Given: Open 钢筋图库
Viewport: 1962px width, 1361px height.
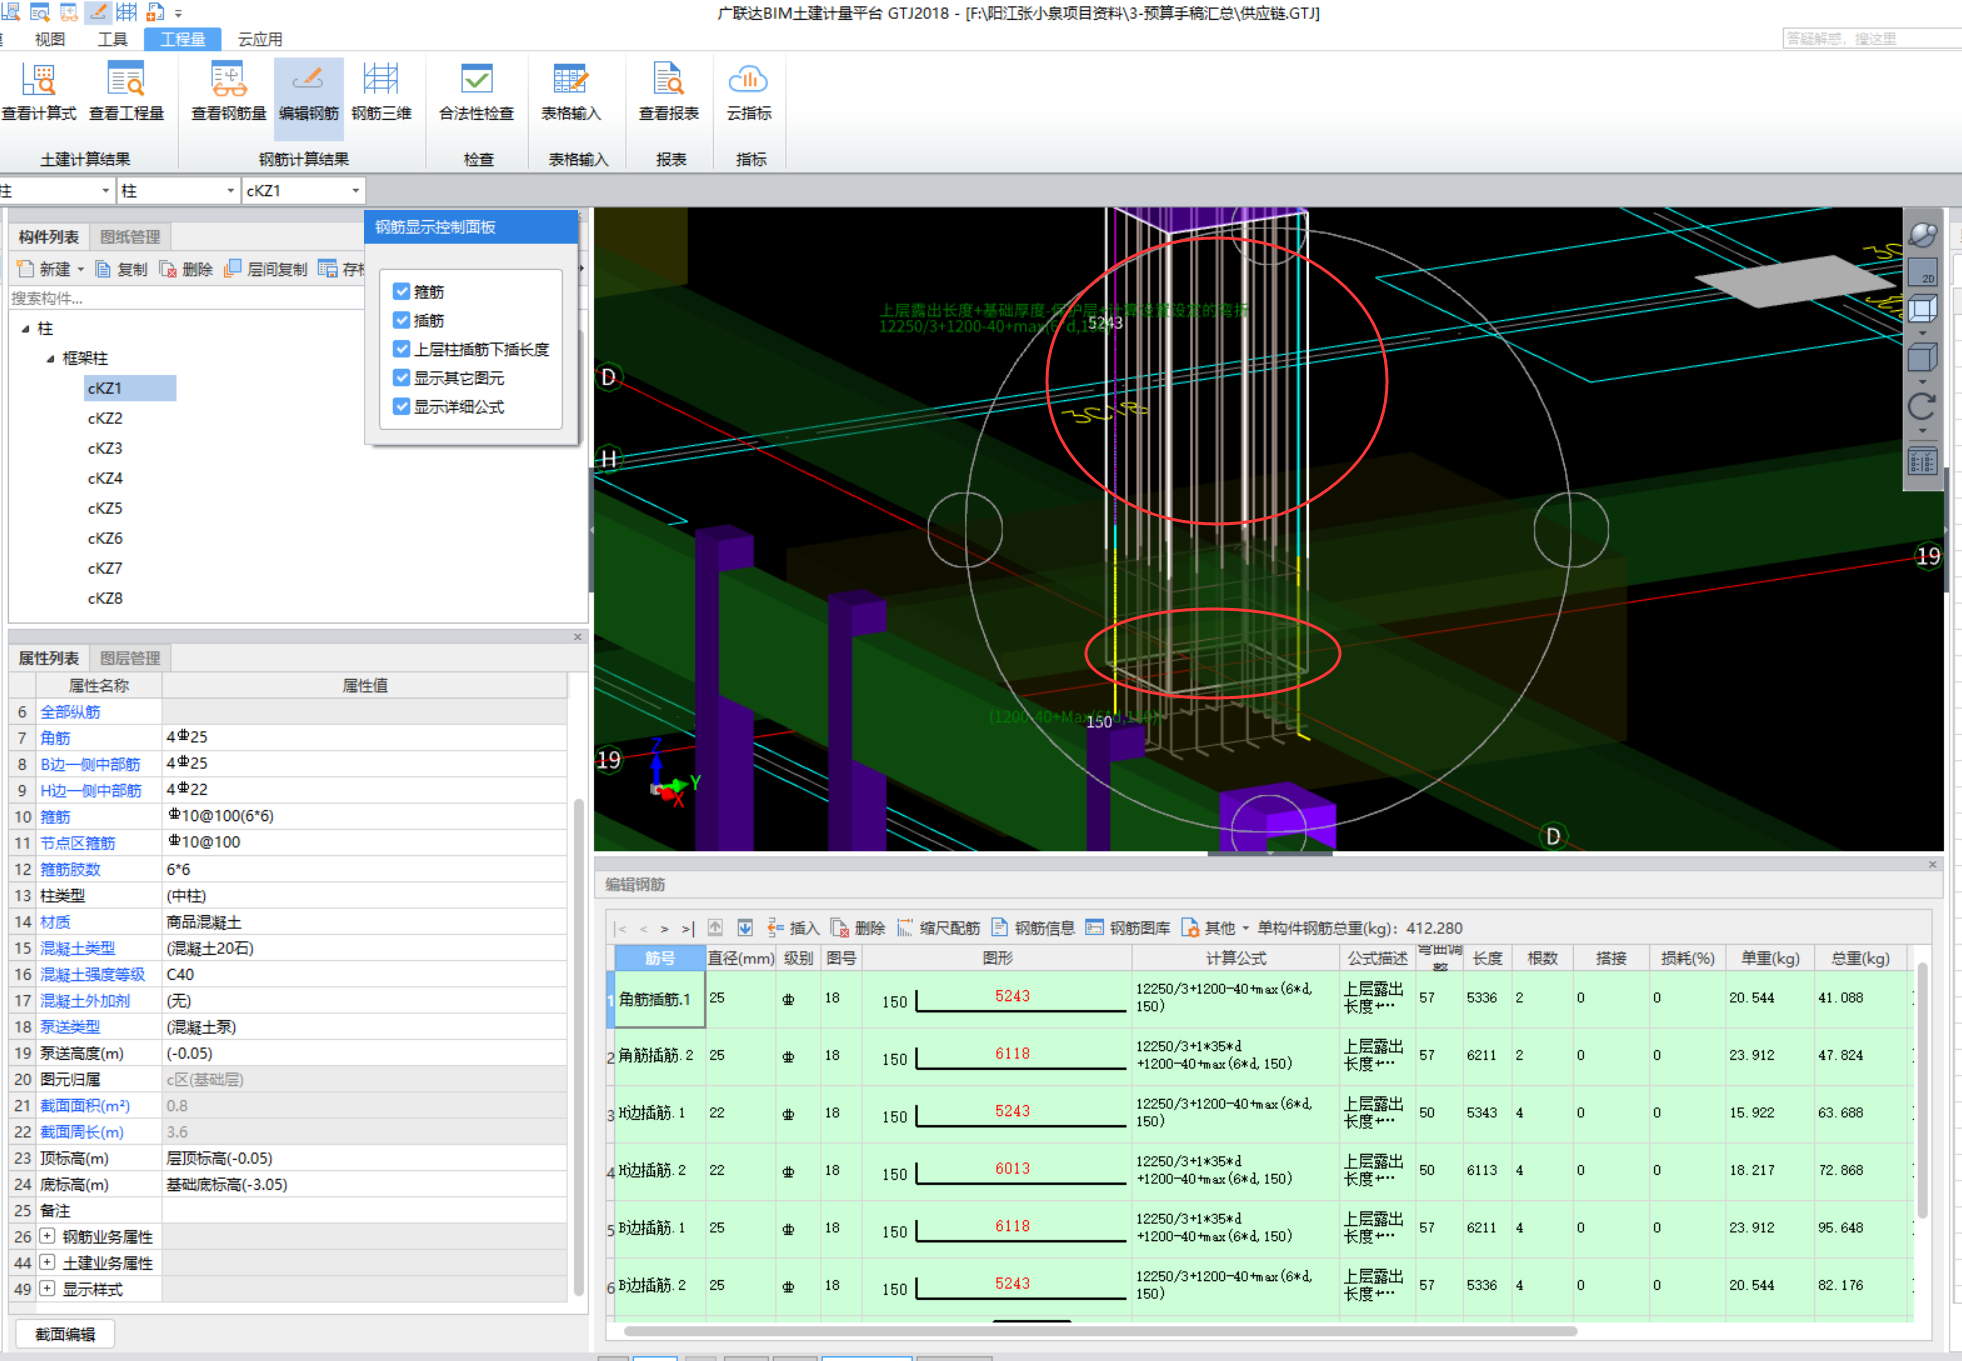Looking at the screenshot, I should (x=1128, y=928).
